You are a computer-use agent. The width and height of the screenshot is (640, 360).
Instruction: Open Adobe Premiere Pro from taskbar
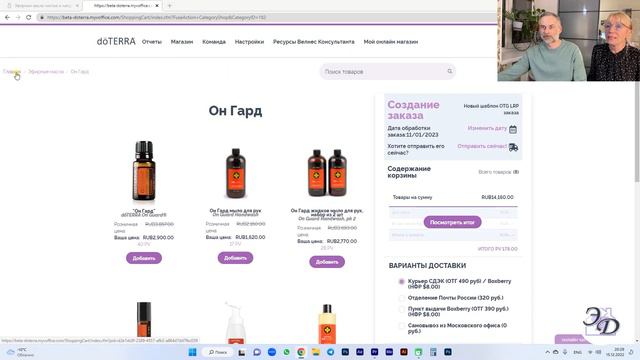tap(375, 352)
